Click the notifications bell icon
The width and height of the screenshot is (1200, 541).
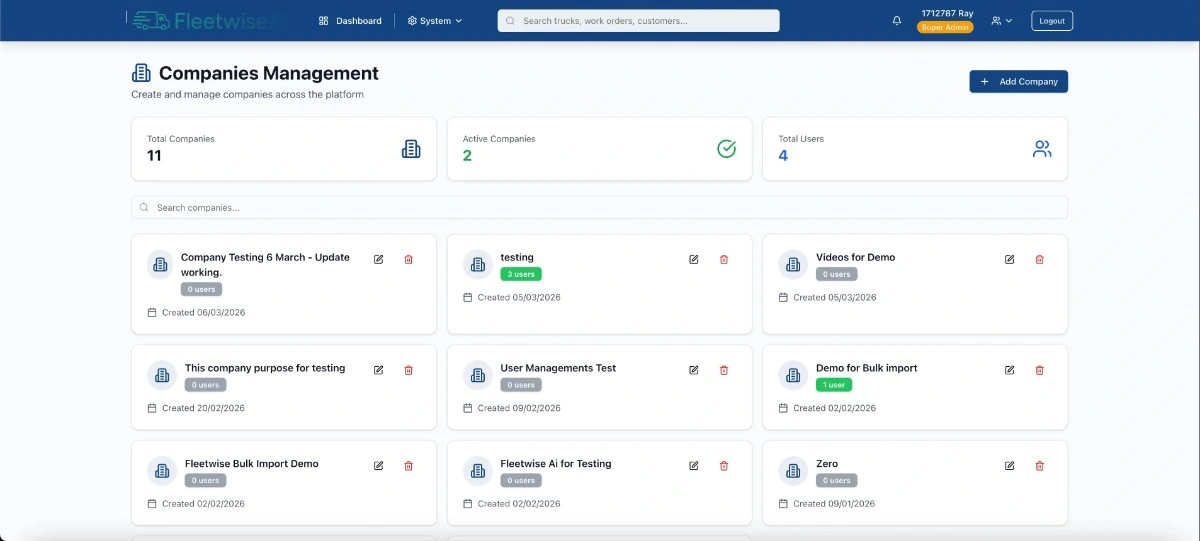897,21
